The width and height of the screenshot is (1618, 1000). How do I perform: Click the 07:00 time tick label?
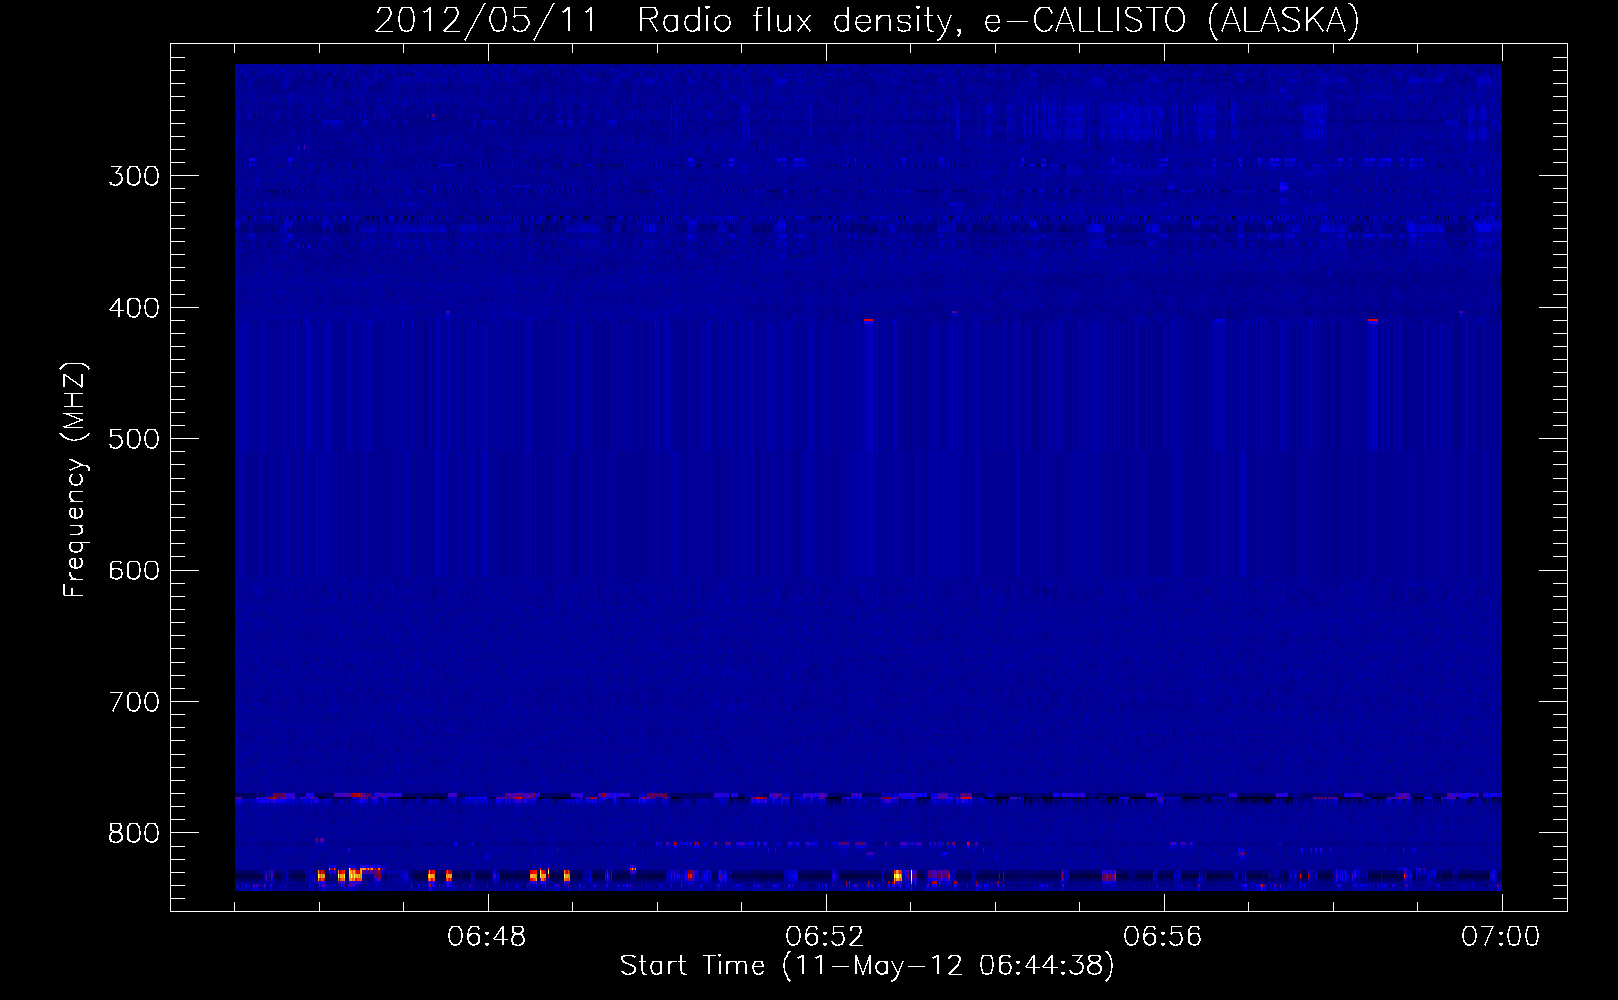click(1501, 936)
